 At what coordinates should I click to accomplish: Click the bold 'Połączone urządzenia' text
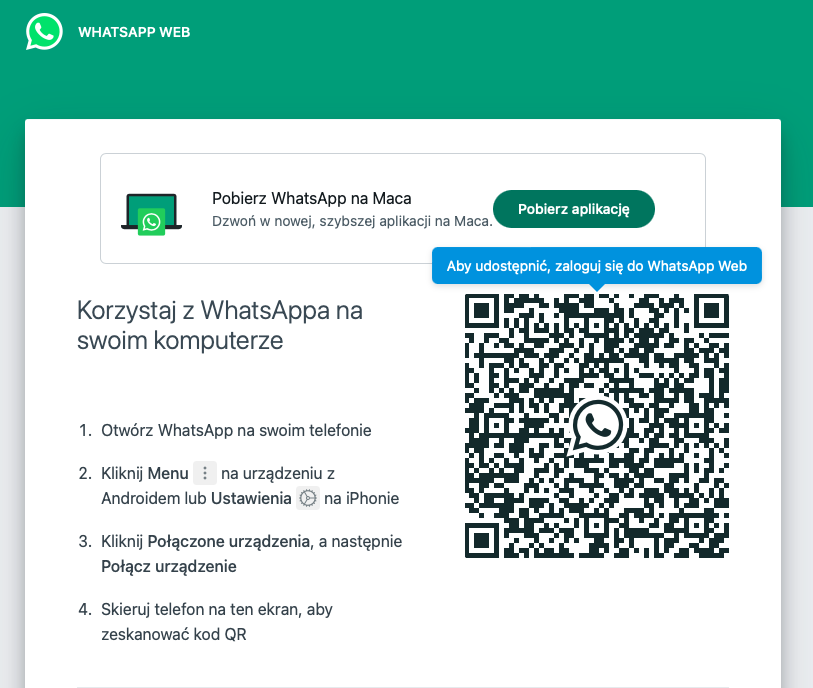[x=229, y=541]
